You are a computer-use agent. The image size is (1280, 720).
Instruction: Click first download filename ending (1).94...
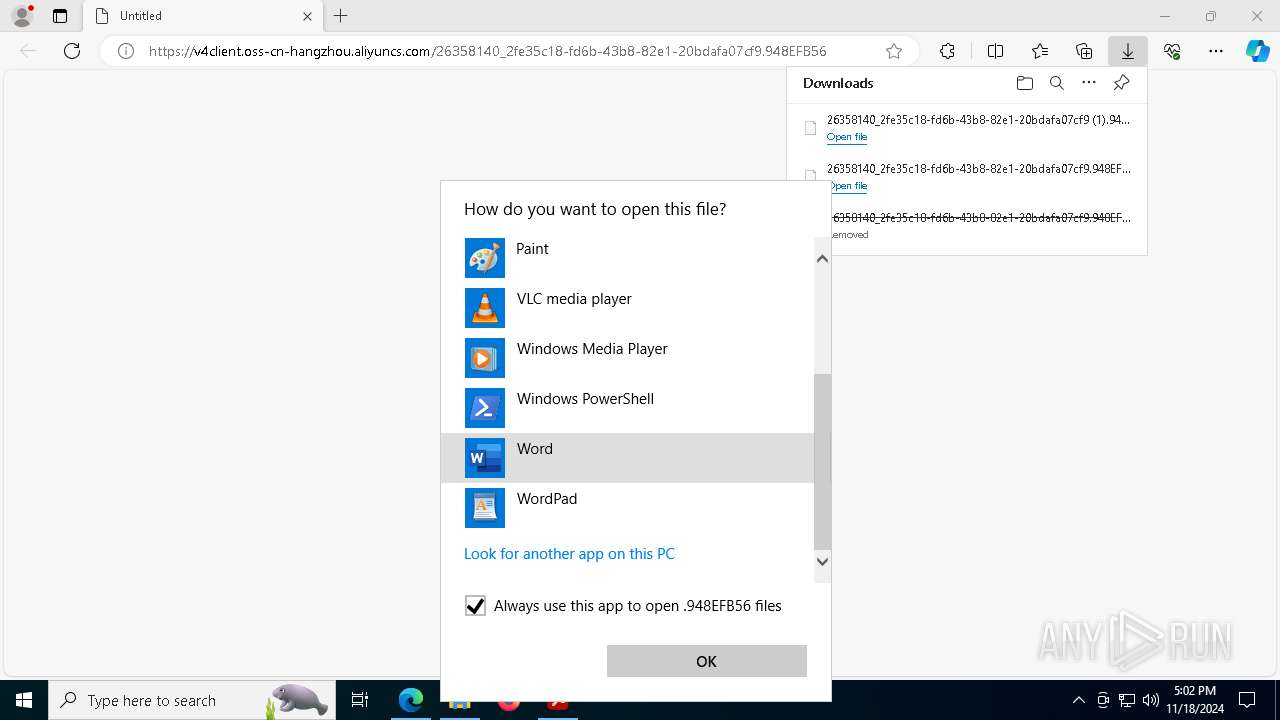(978, 120)
